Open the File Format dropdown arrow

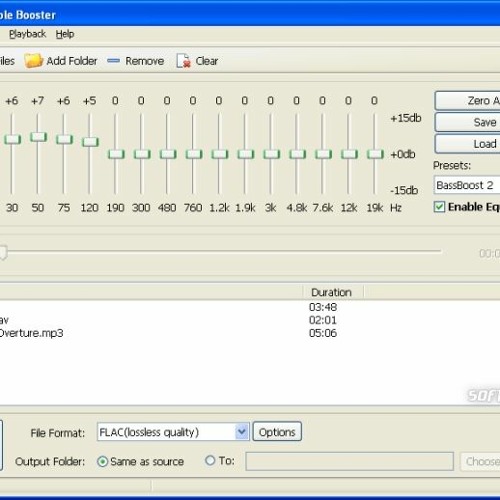pyautogui.click(x=242, y=432)
